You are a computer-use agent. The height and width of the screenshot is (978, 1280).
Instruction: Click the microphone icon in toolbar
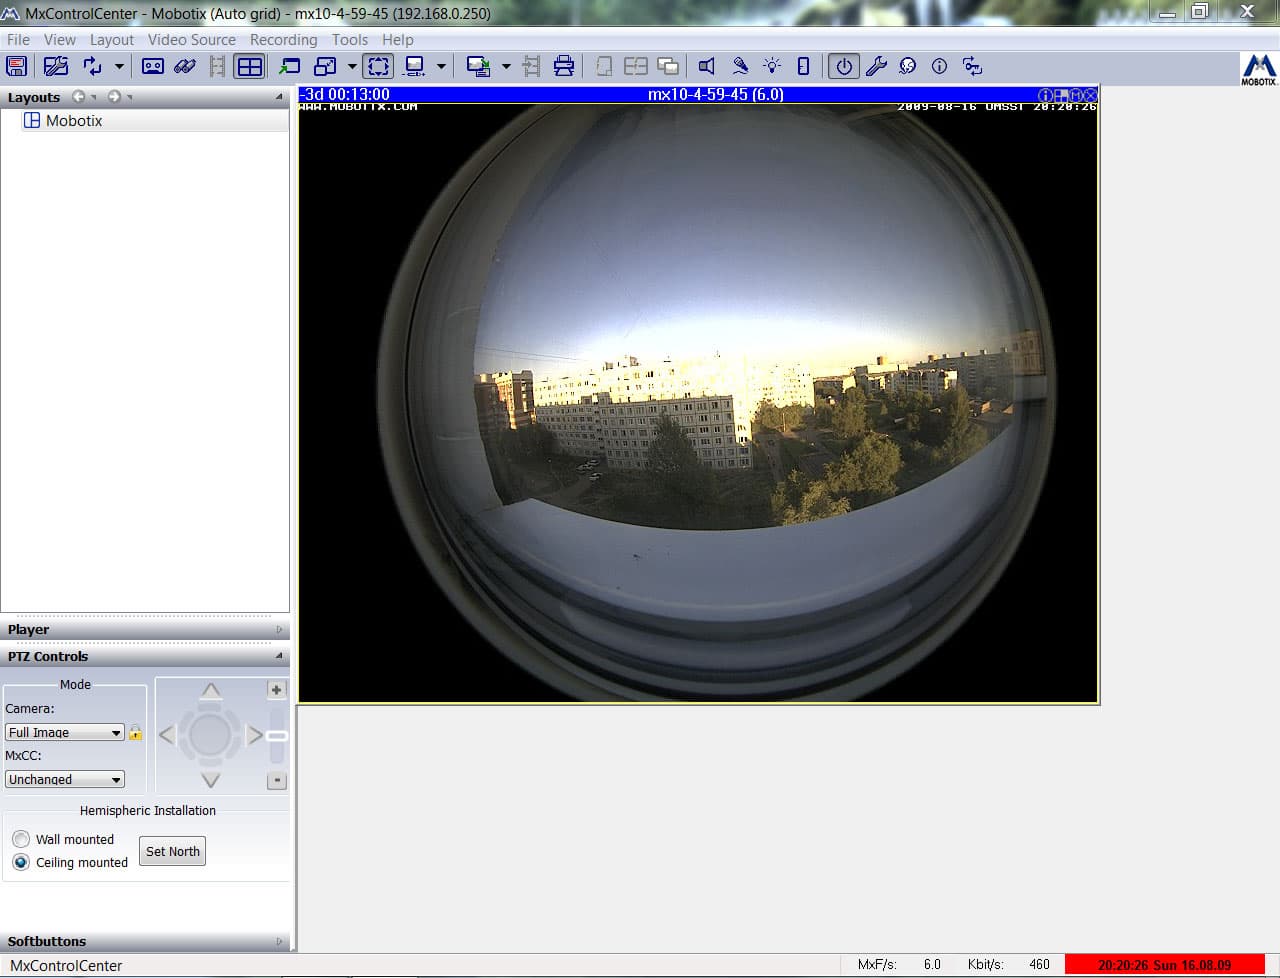[x=740, y=66]
